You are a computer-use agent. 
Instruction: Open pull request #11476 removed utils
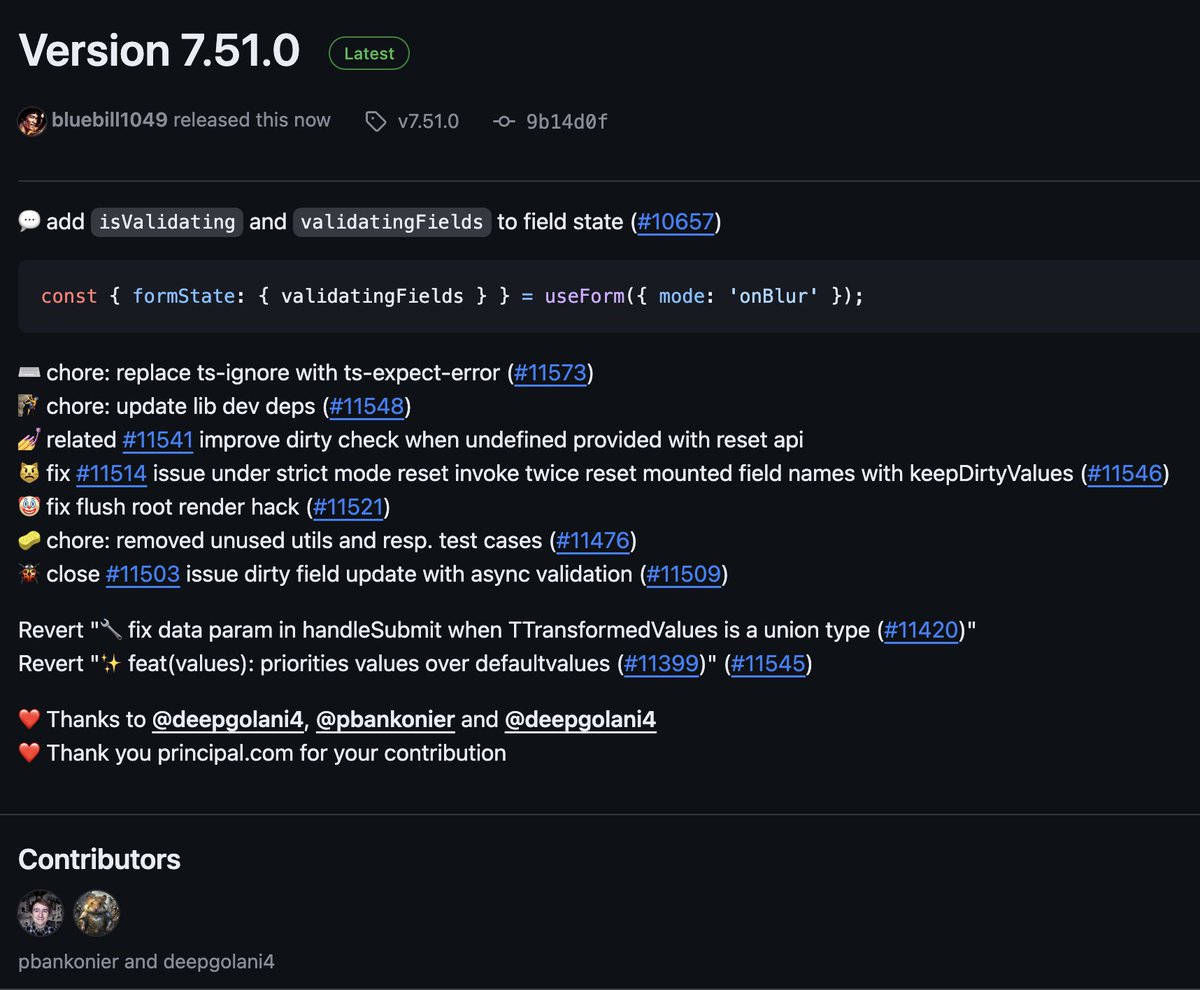coord(592,541)
